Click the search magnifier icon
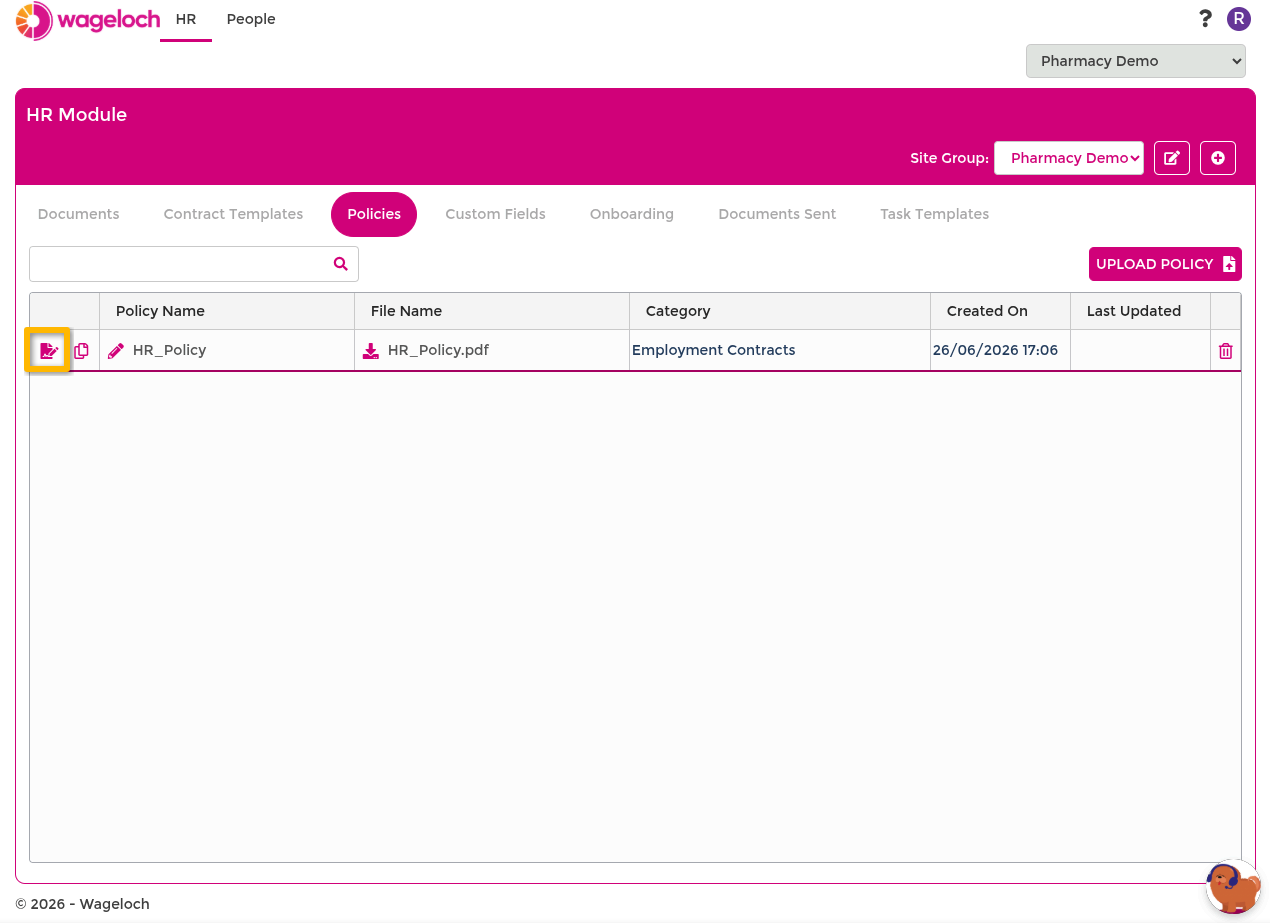1270x923 pixels. tap(341, 264)
